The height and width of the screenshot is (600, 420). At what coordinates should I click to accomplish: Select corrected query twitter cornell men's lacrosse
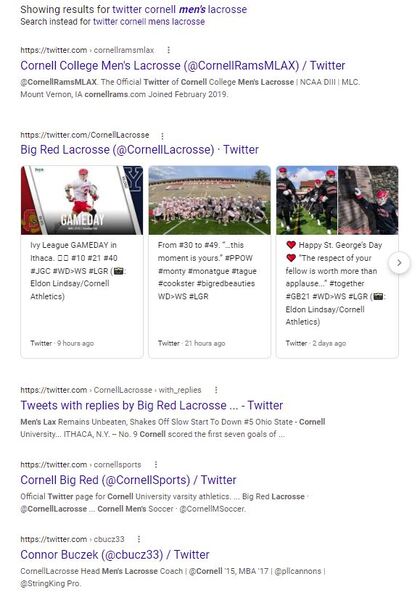tap(179, 9)
